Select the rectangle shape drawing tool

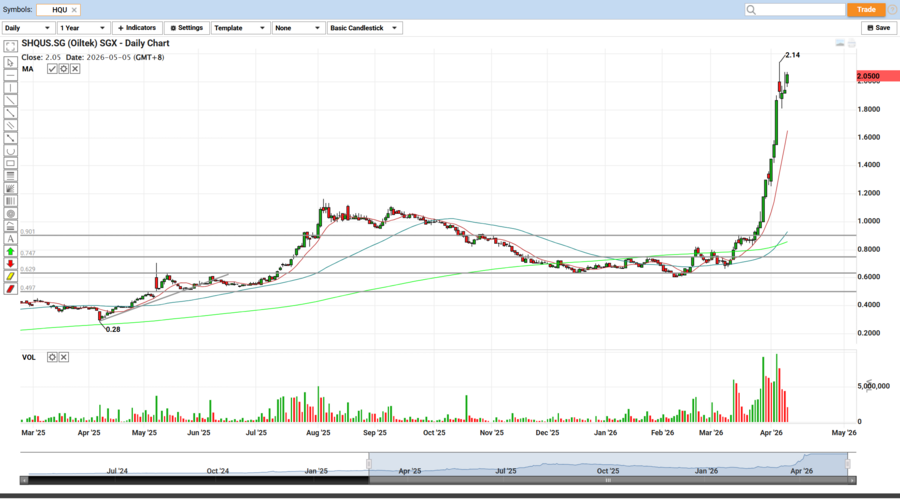point(10,163)
